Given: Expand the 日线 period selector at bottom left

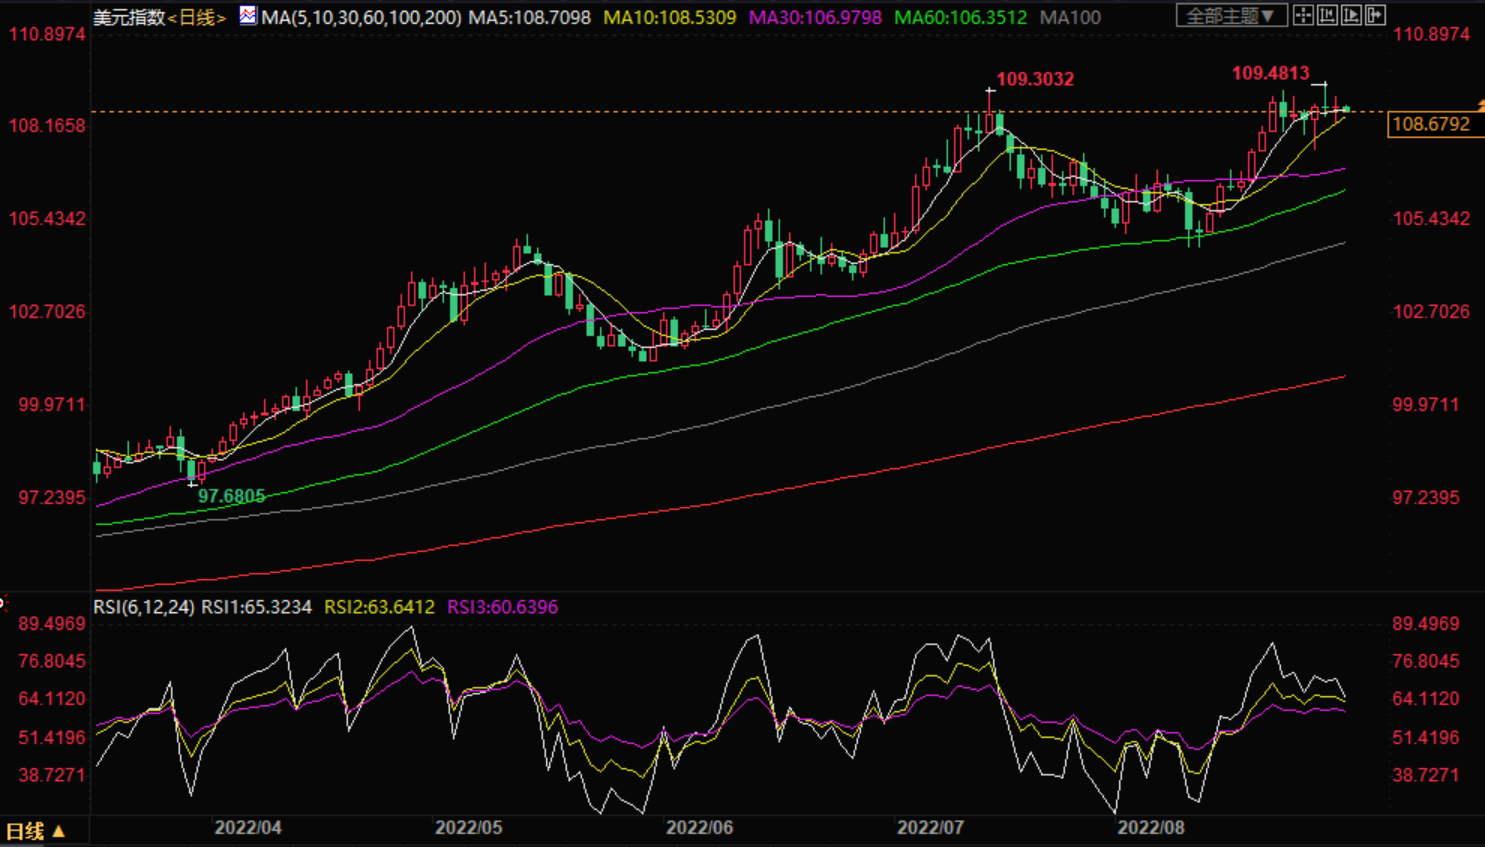Looking at the screenshot, I should [36, 831].
